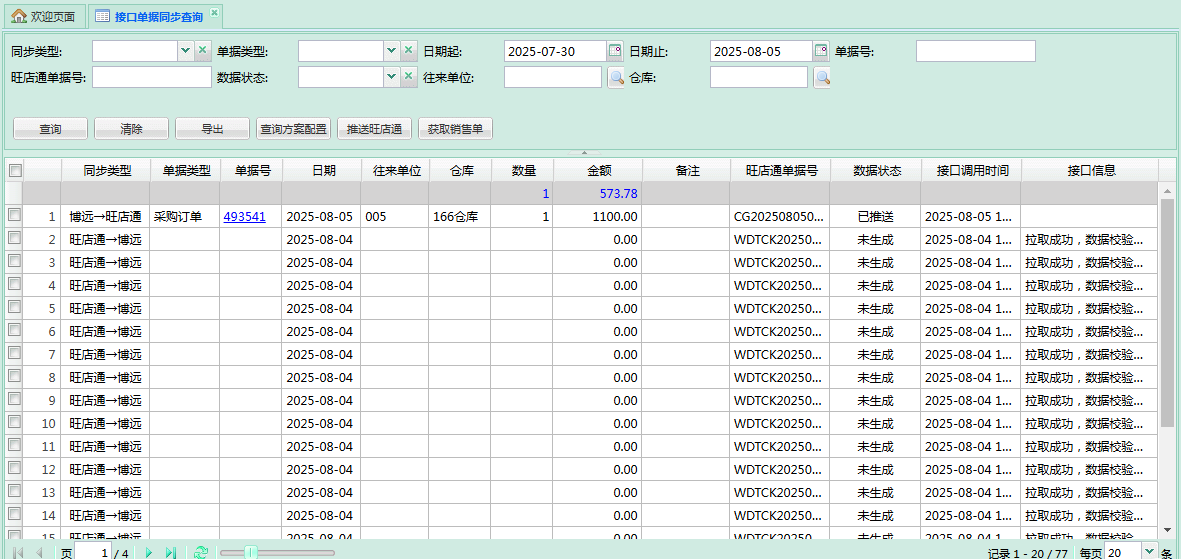Switch to the 欢迎页面 tab
Image resolution: width=1181 pixels, height=559 pixels.
click(43, 17)
